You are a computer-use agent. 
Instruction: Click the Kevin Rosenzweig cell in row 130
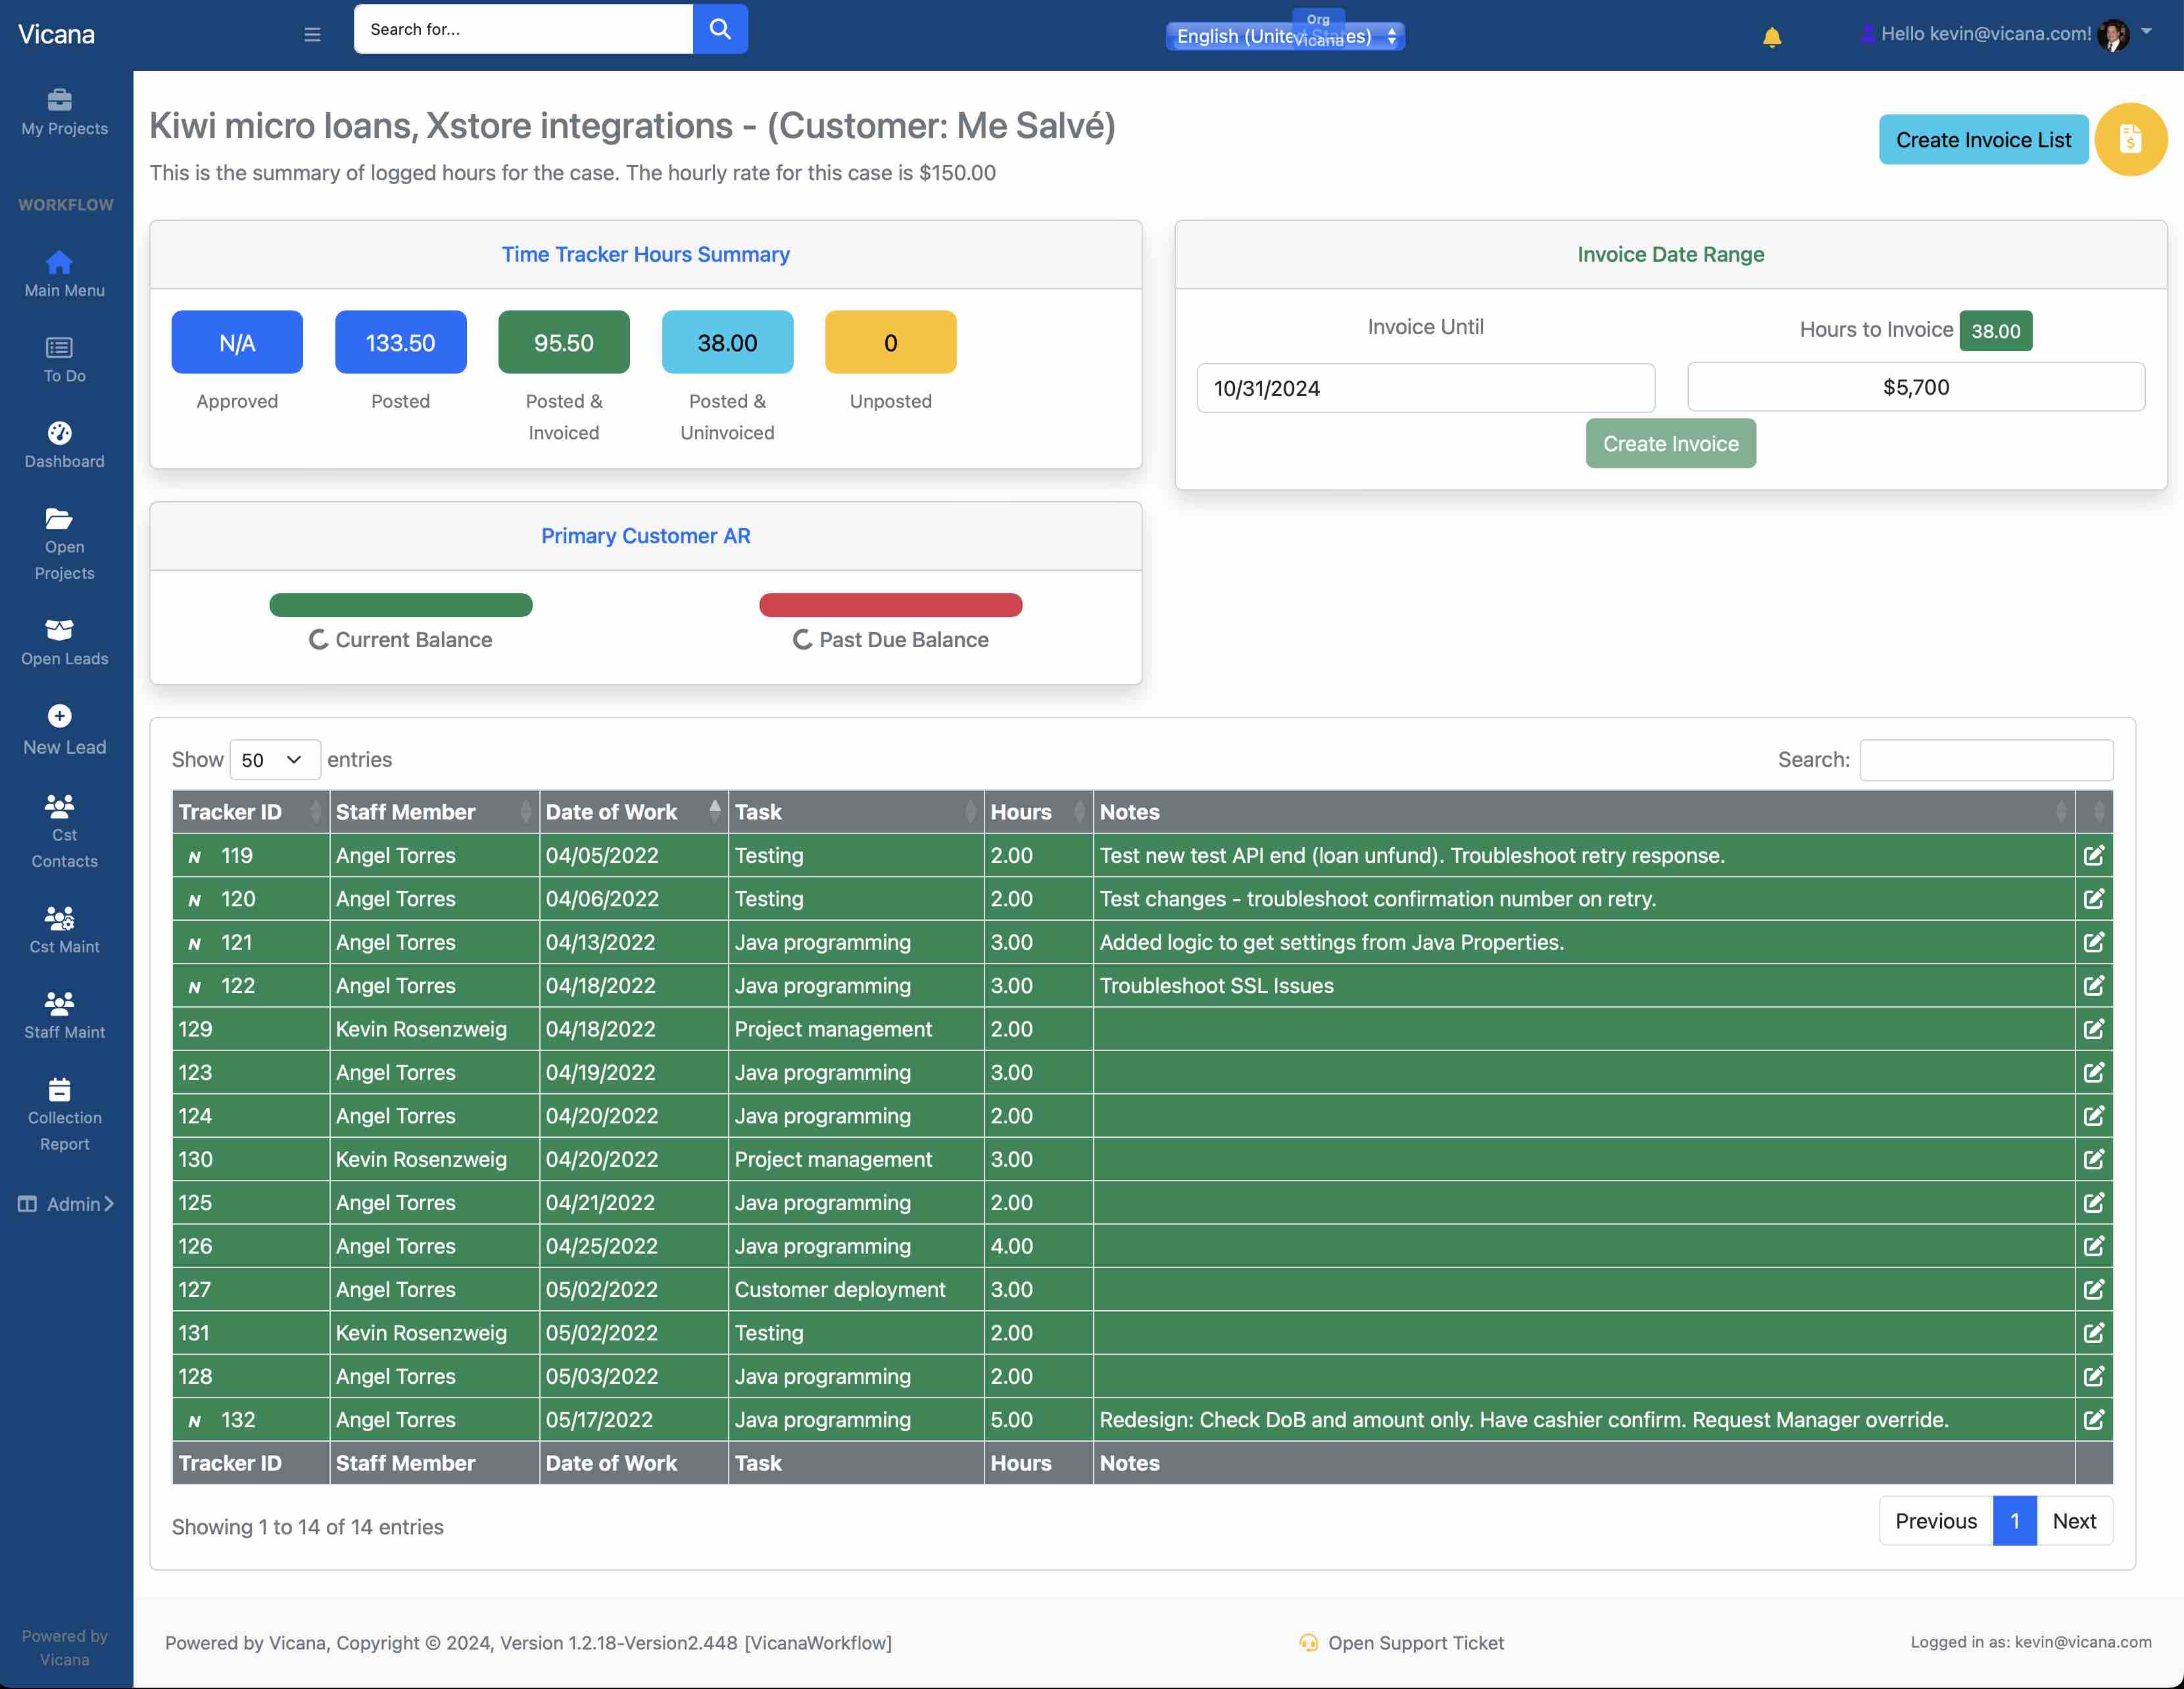[434, 1160]
